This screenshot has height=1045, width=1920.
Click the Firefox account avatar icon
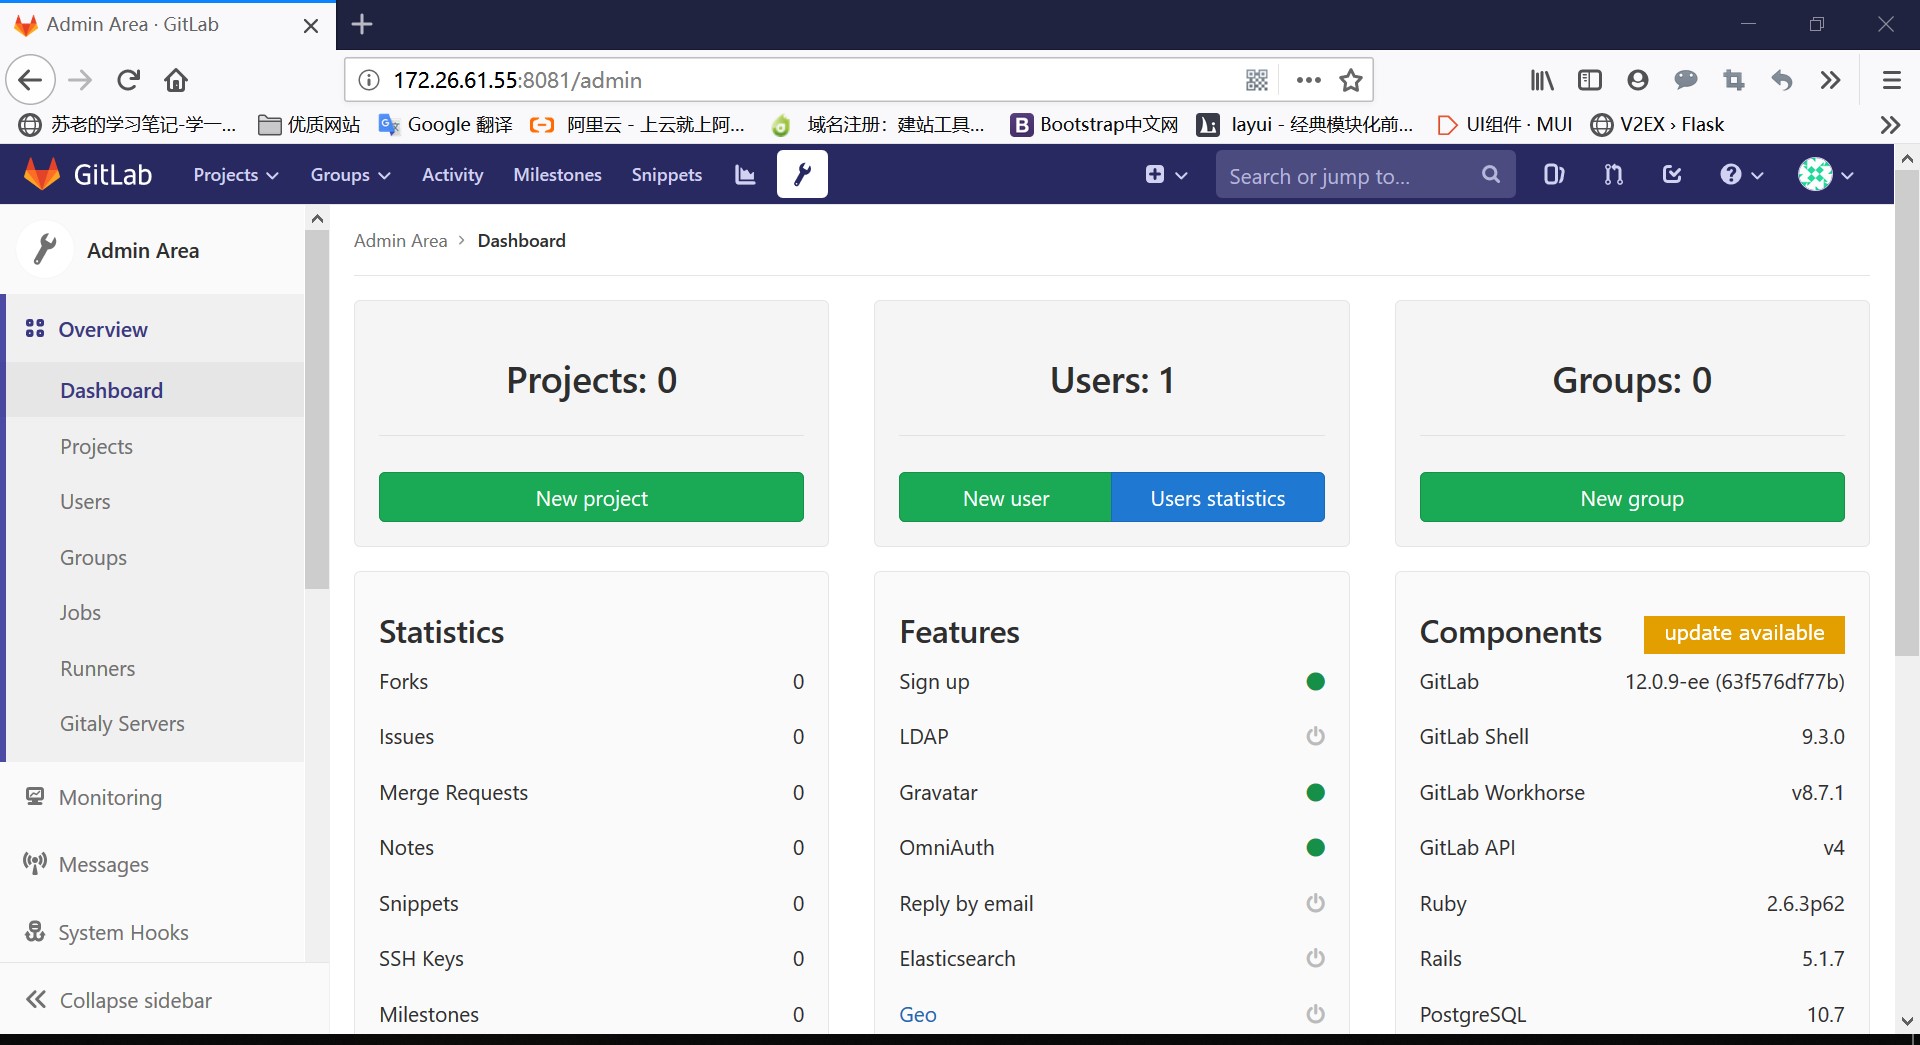click(1638, 80)
